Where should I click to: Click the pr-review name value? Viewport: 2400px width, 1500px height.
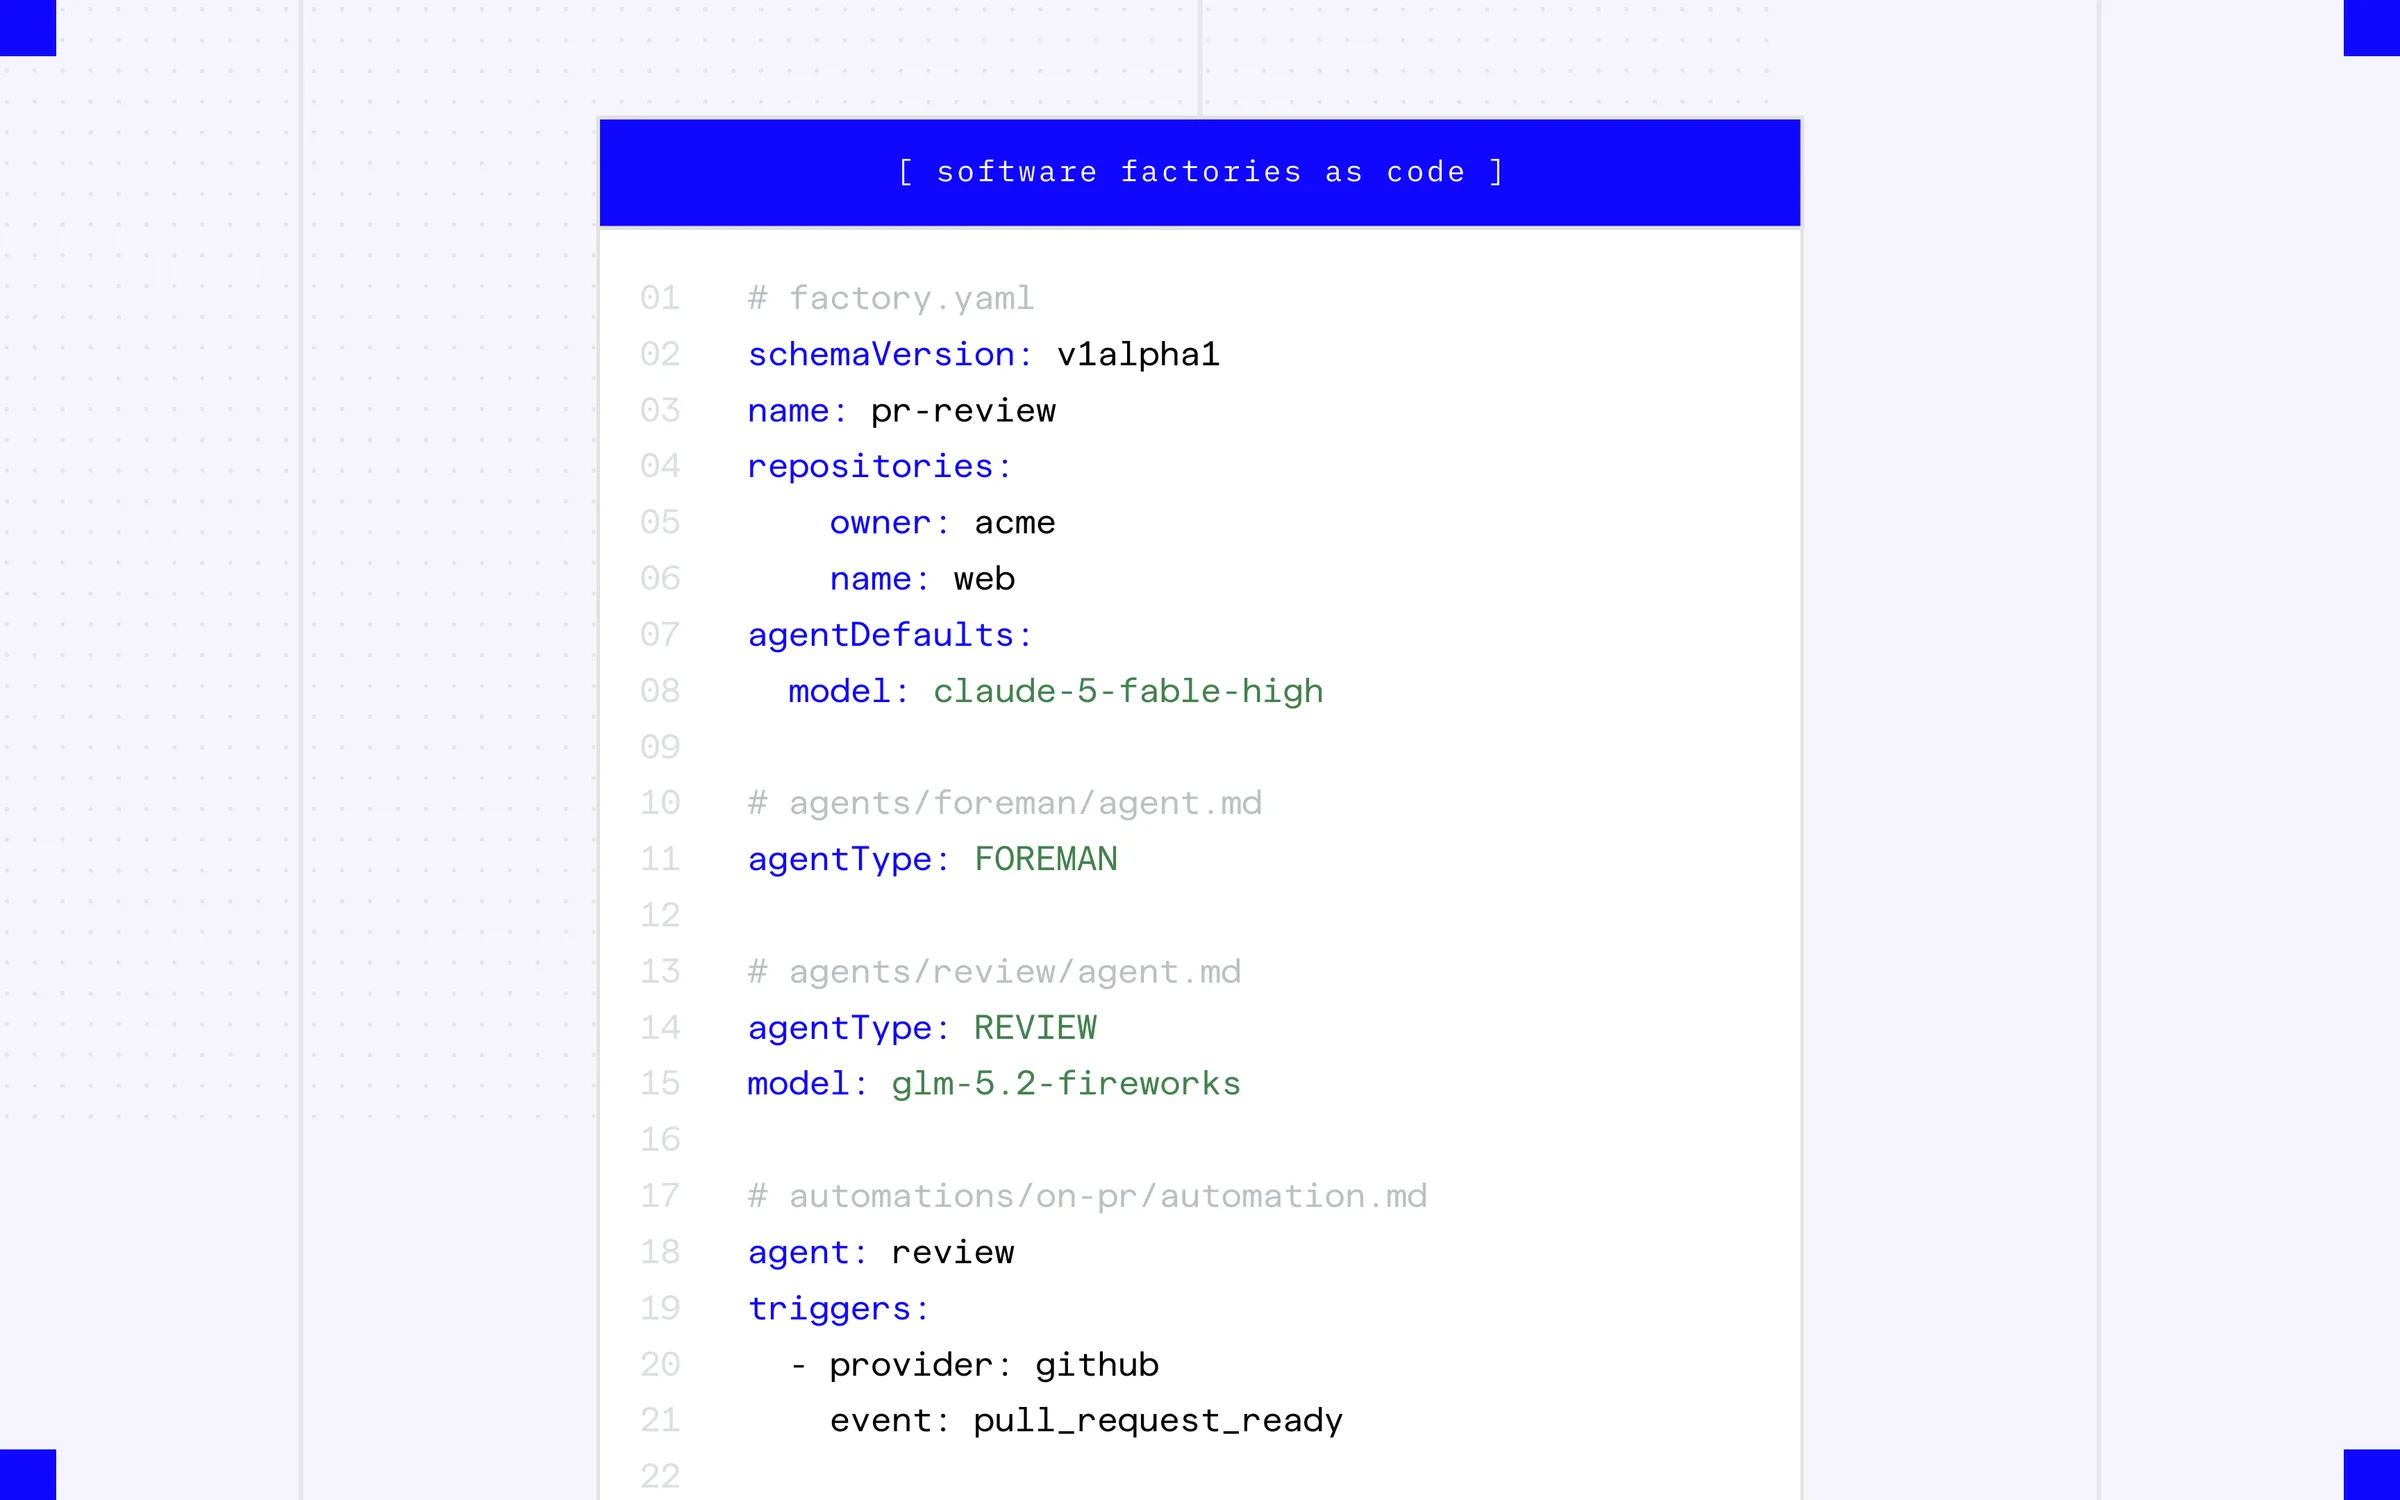tap(963, 411)
